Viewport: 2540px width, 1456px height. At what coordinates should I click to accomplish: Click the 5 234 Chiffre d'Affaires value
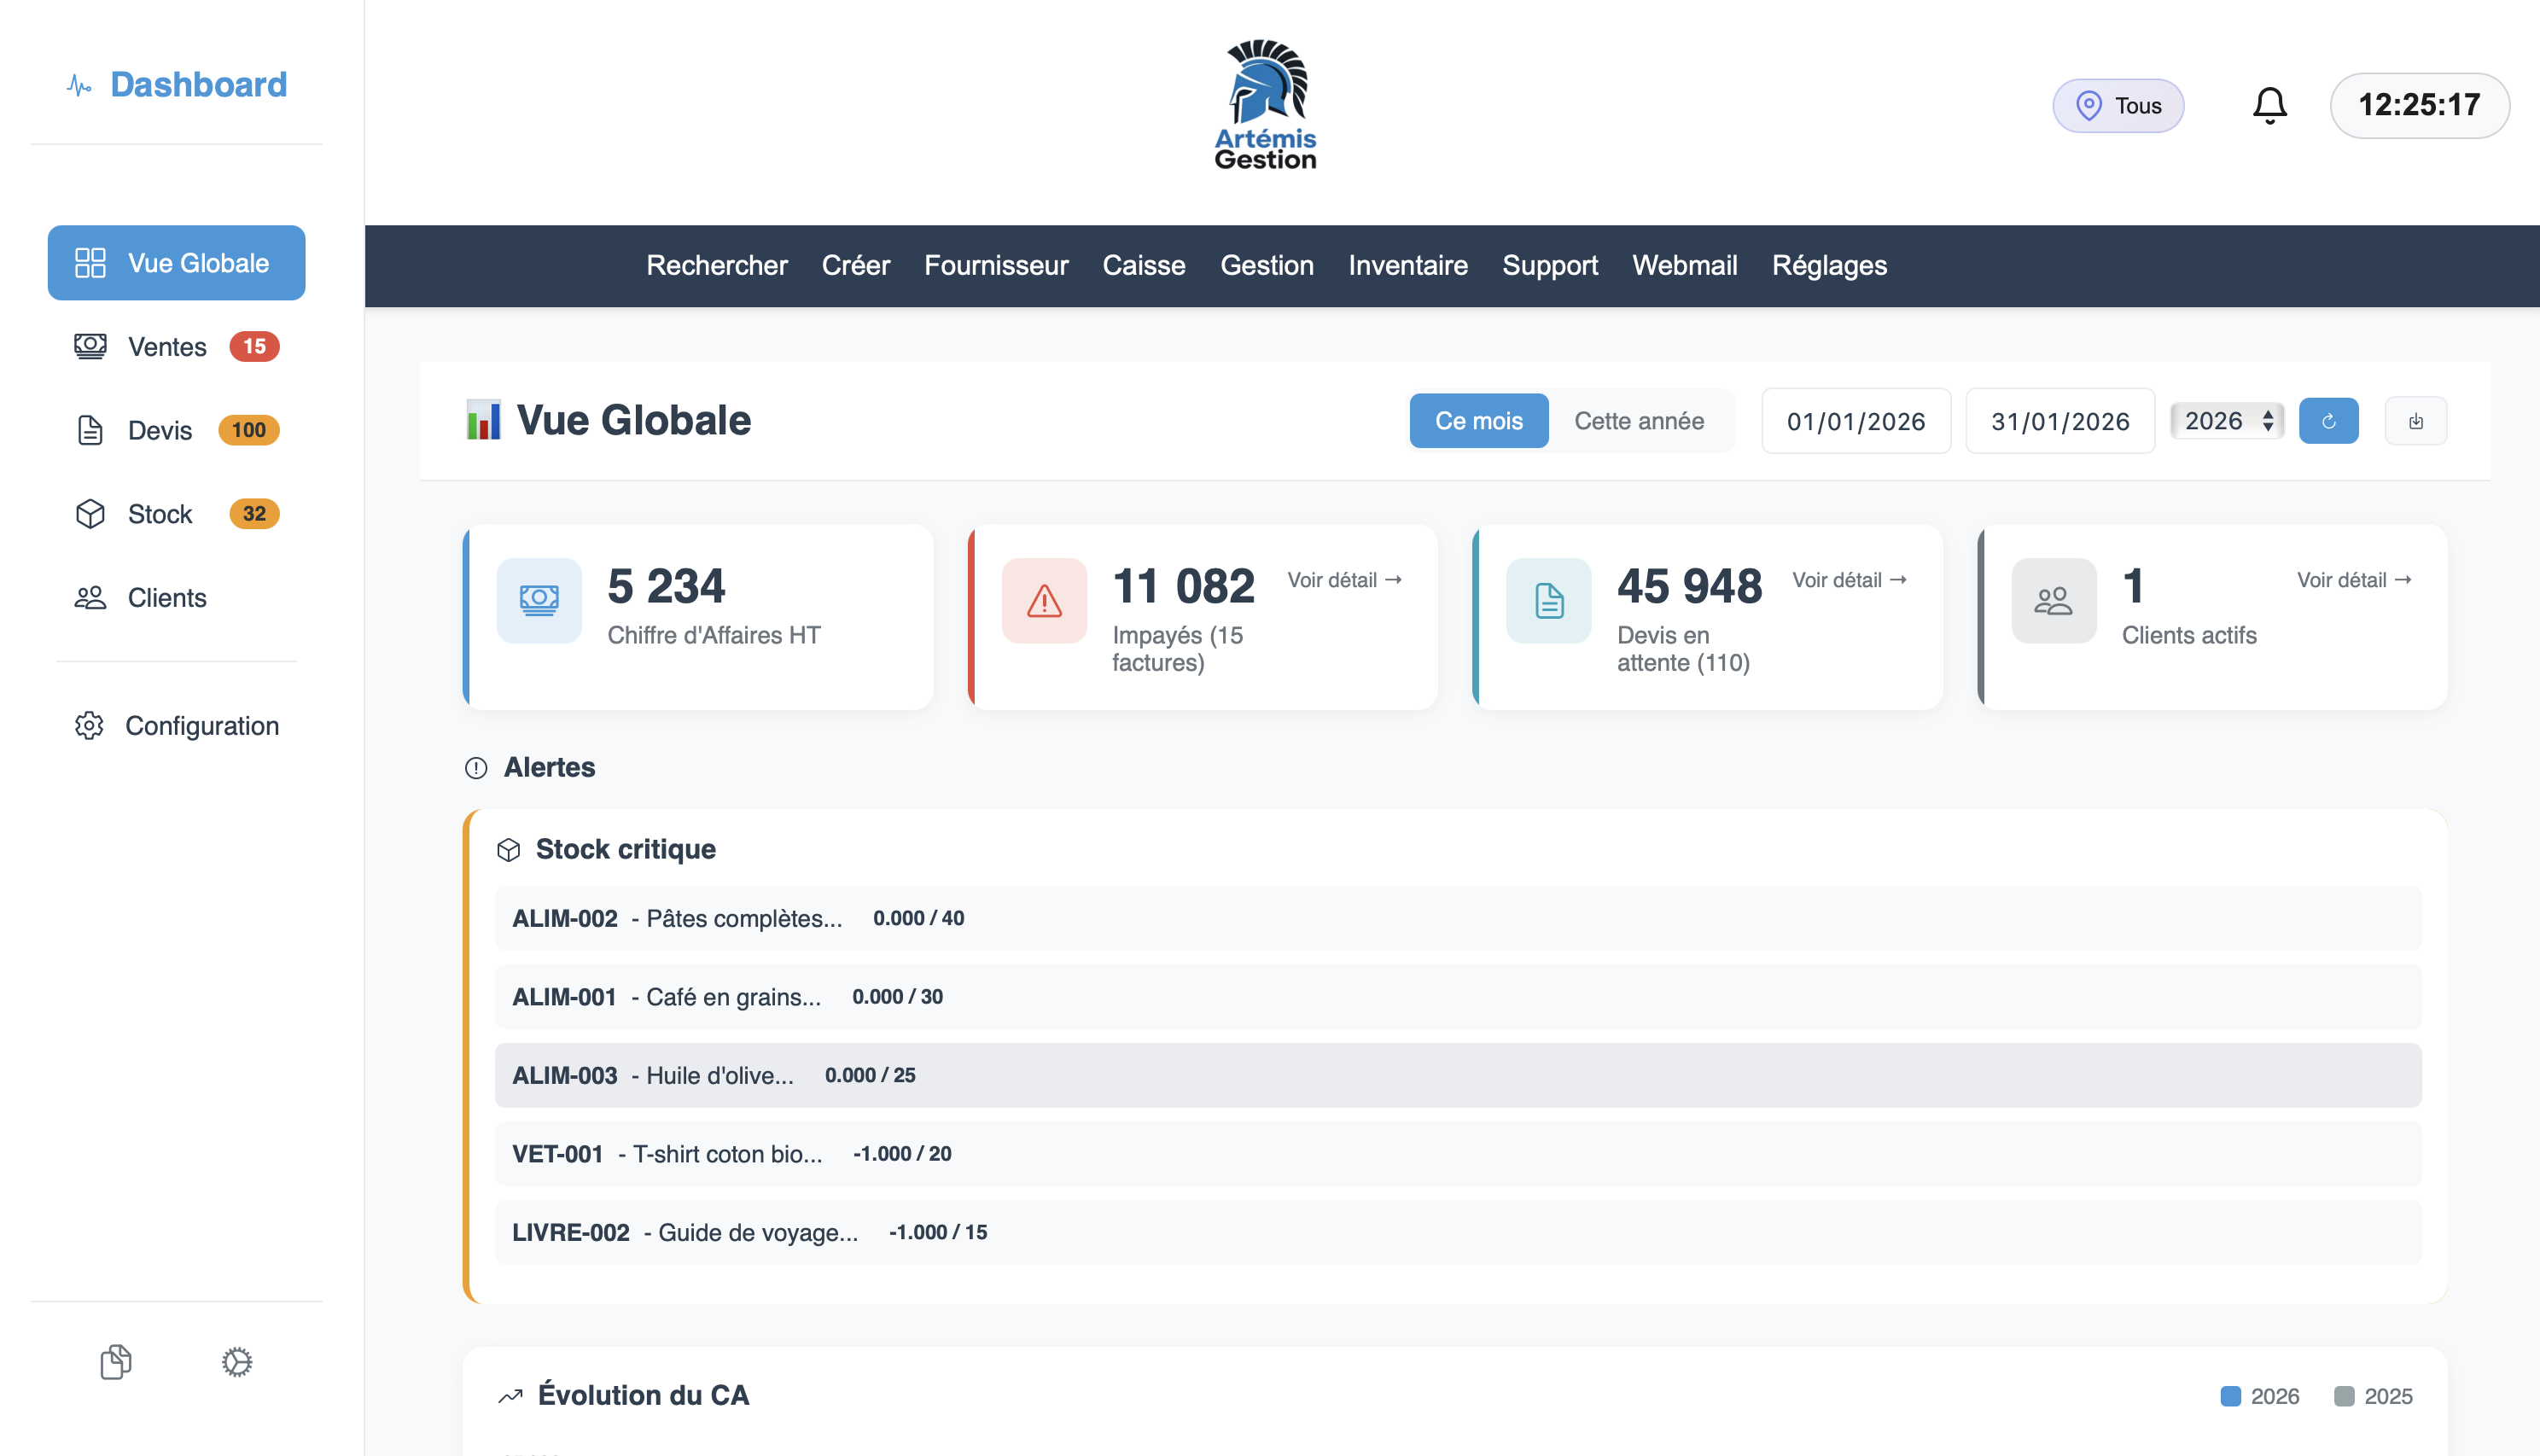coord(666,586)
